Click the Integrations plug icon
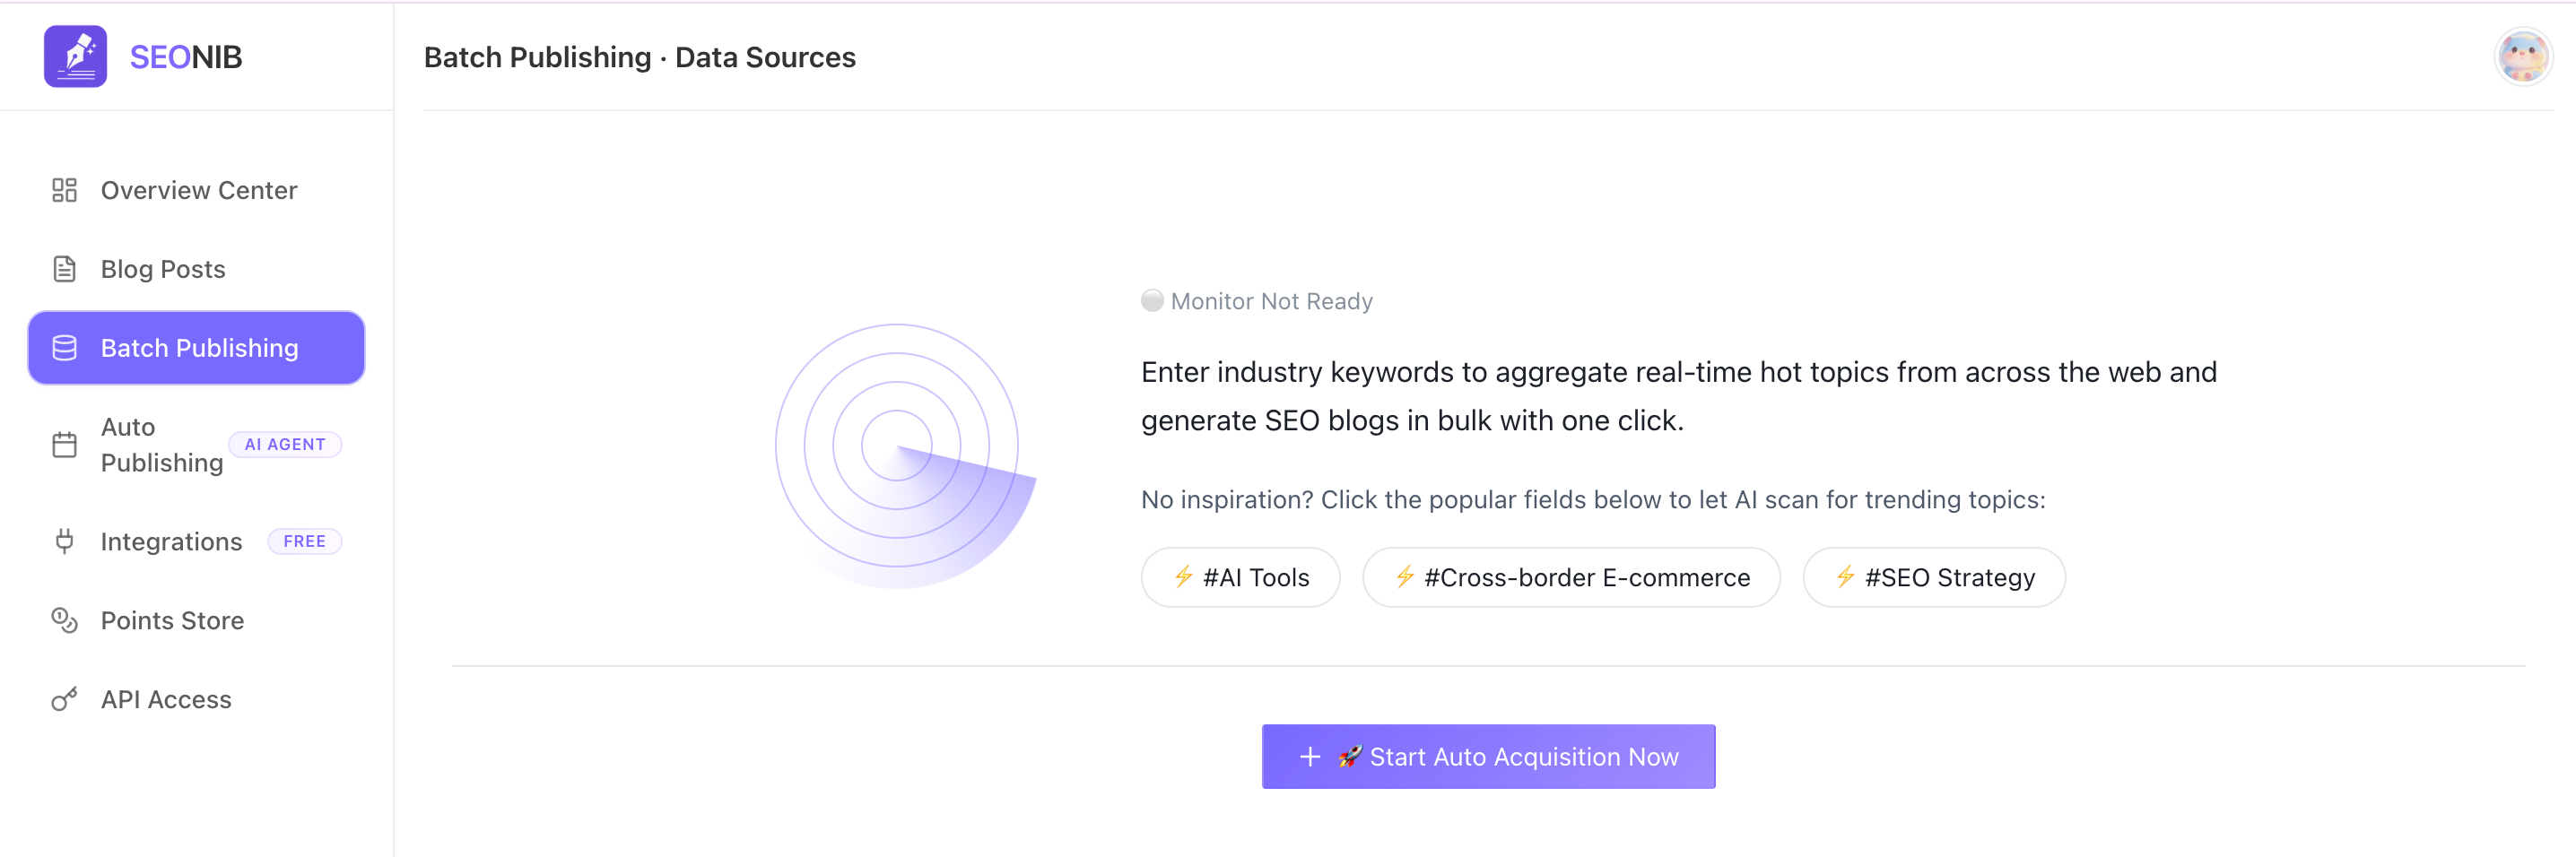 point(64,541)
